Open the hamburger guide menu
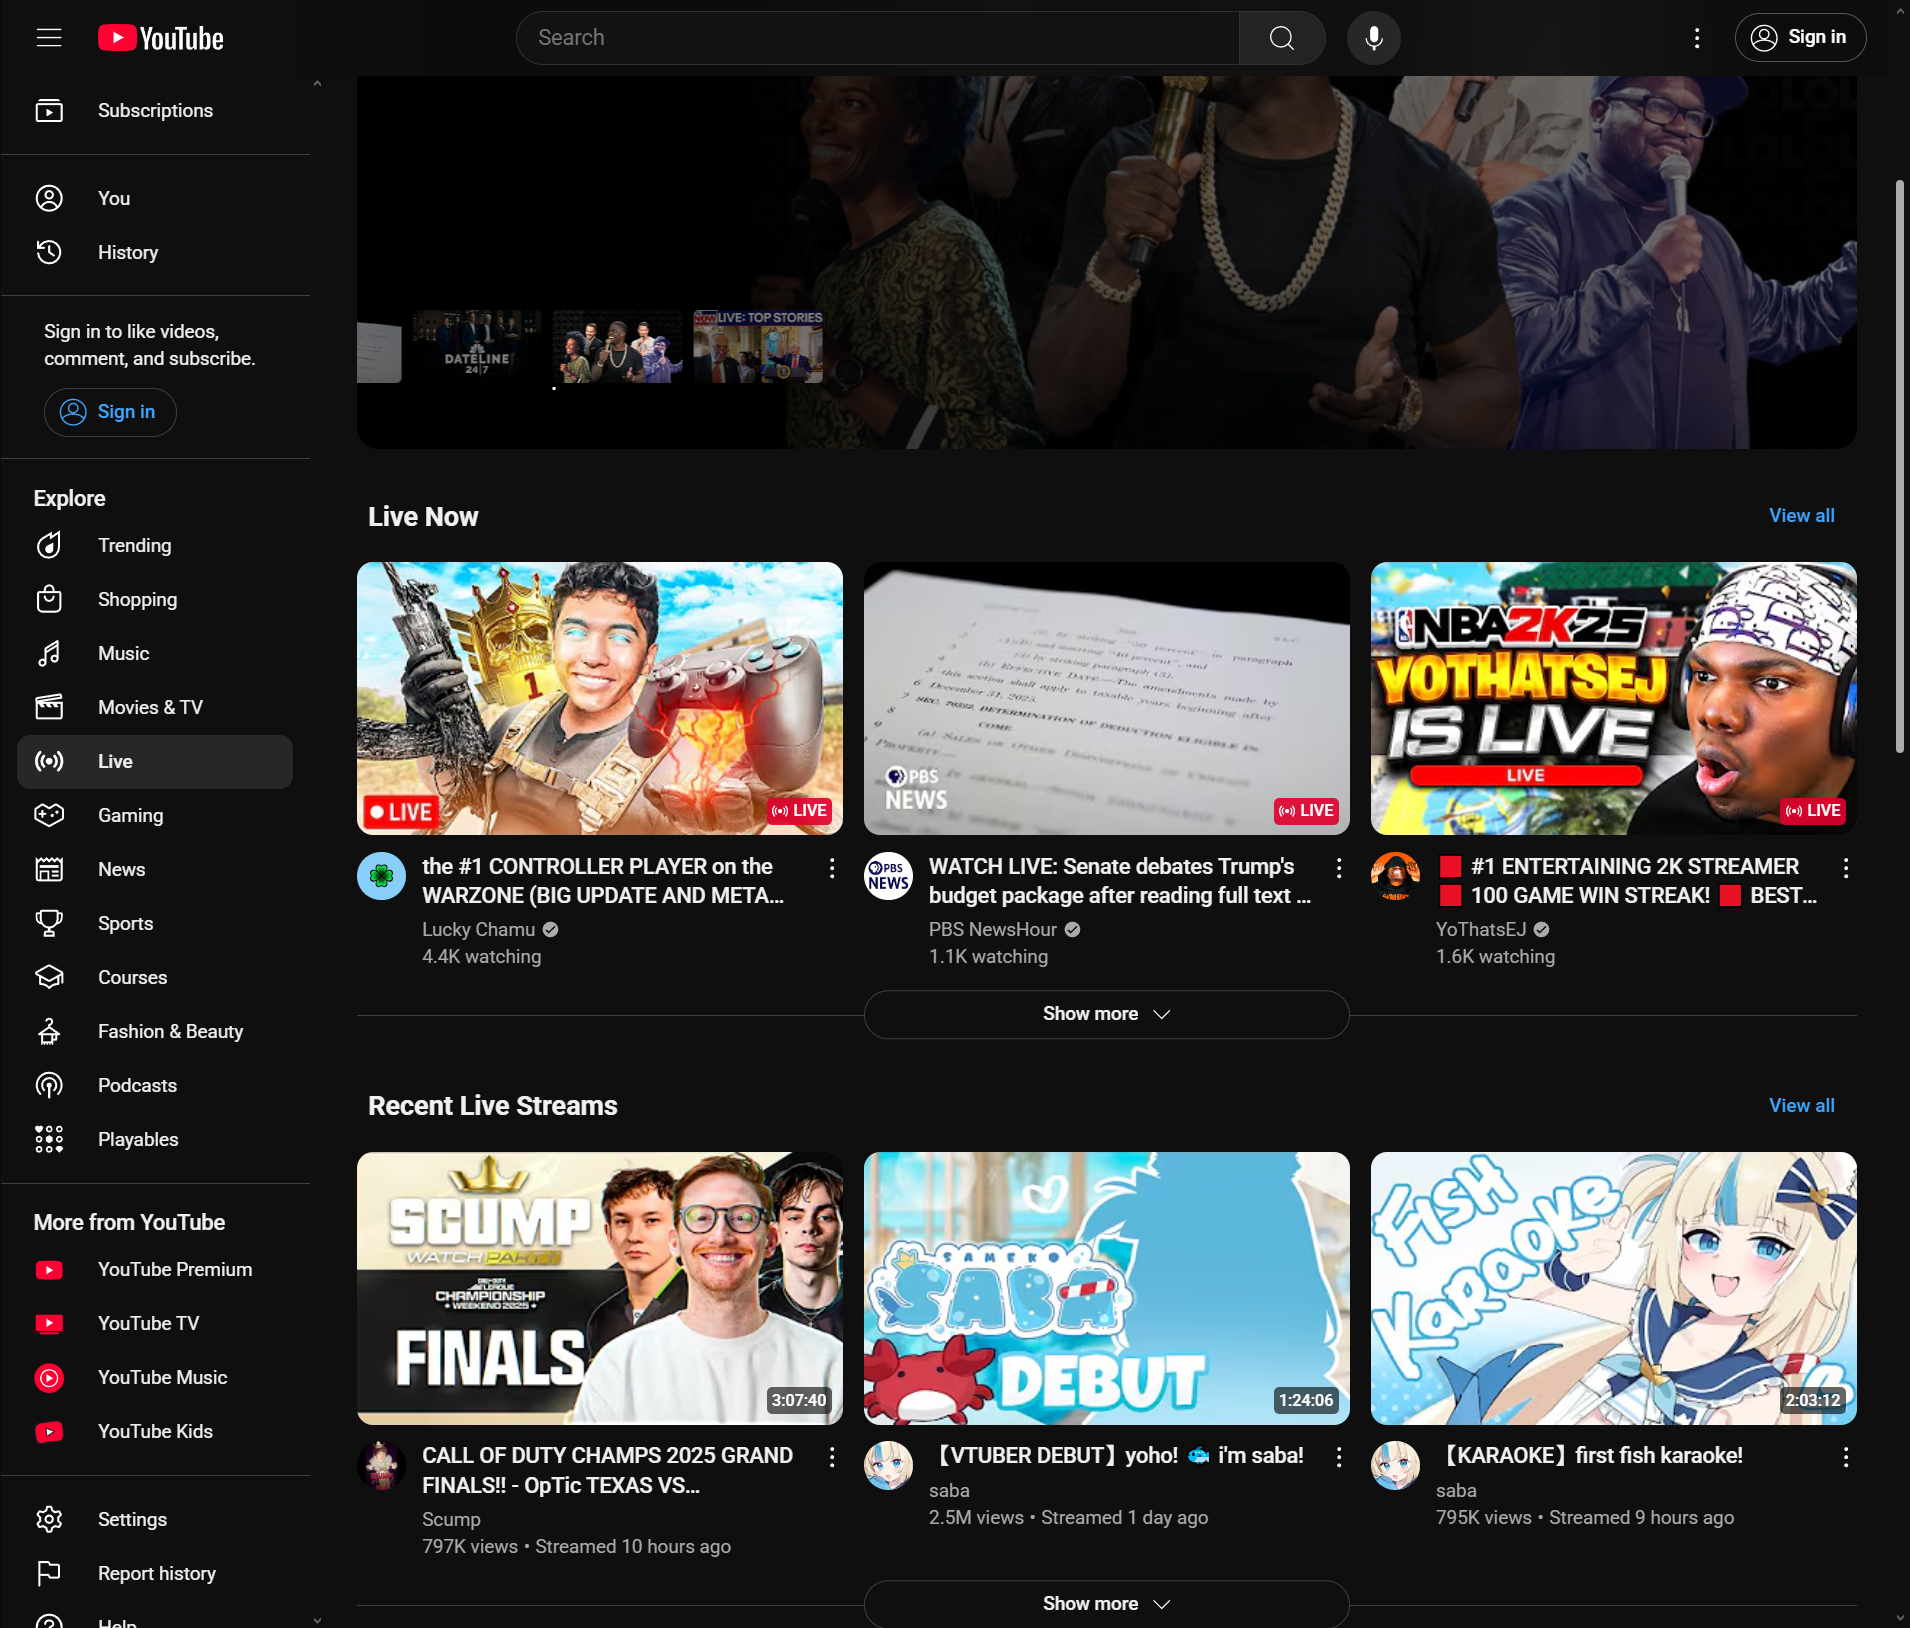The width and height of the screenshot is (1910, 1628). (49, 38)
